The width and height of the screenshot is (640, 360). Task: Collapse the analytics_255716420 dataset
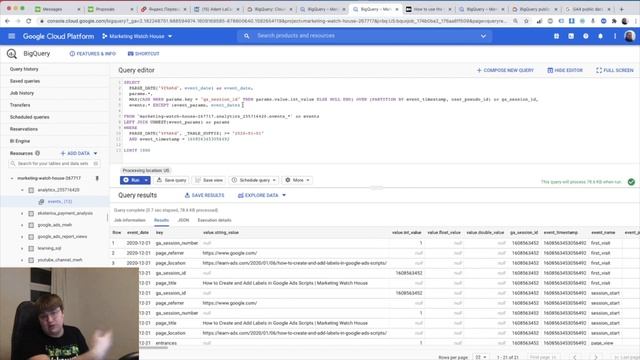coord(22,190)
